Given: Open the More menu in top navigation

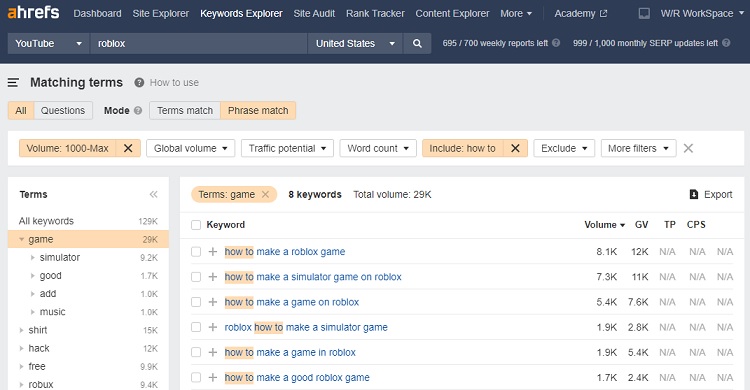Looking at the screenshot, I should pos(516,13).
